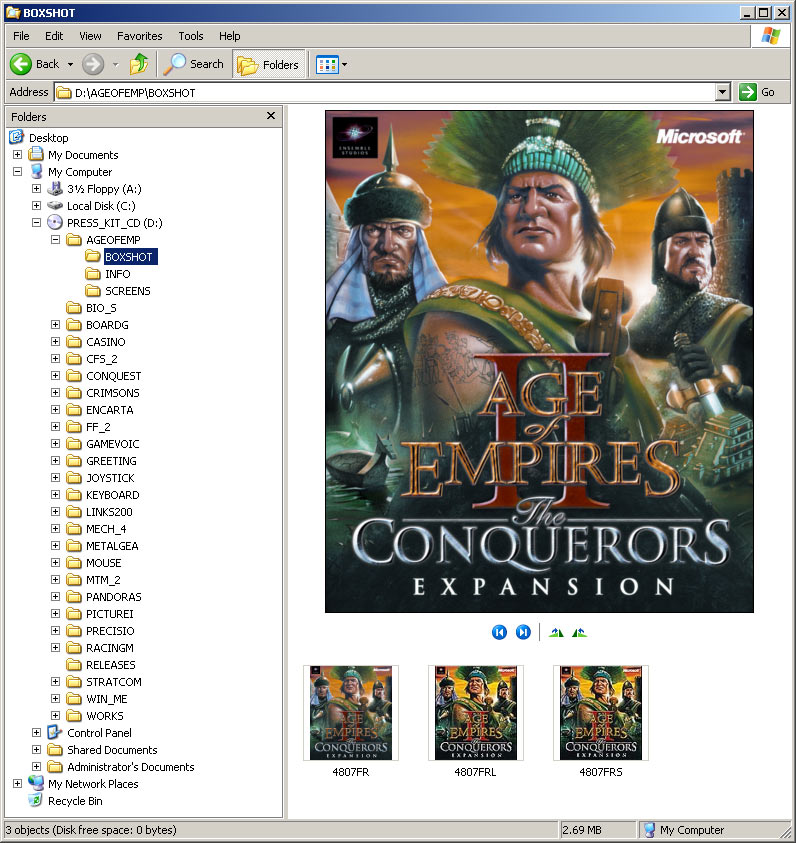Screen dimensions: 796x843
Task: Select the SCREENS folder in tree
Action: [x=127, y=291]
